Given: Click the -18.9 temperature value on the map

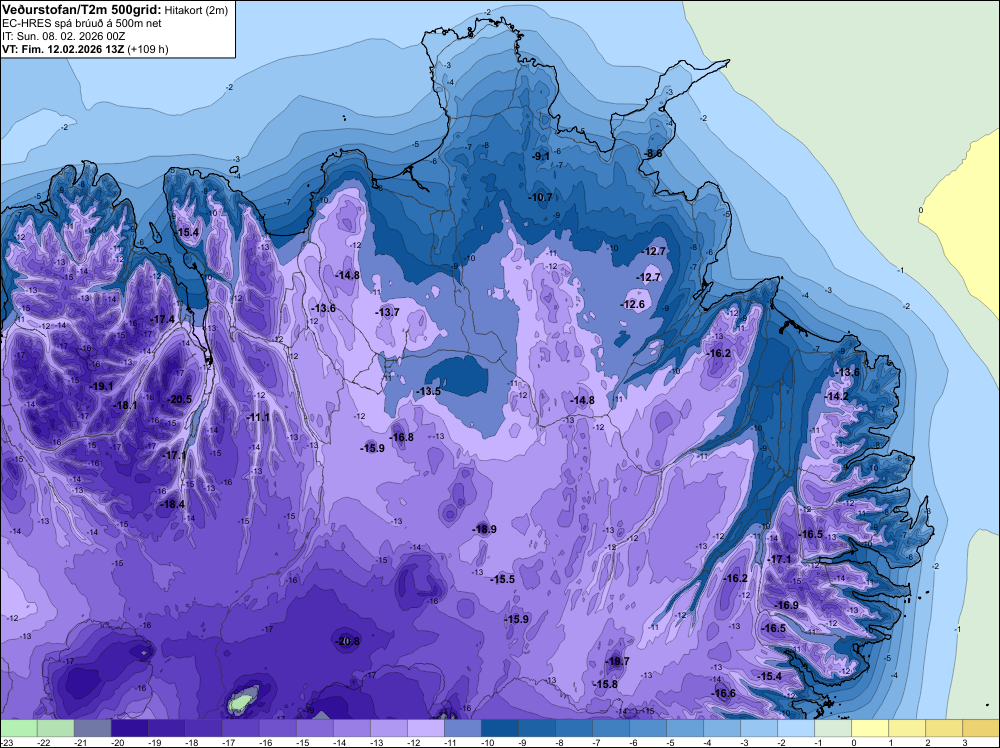Looking at the screenshot, I should [x=484, y=529].
